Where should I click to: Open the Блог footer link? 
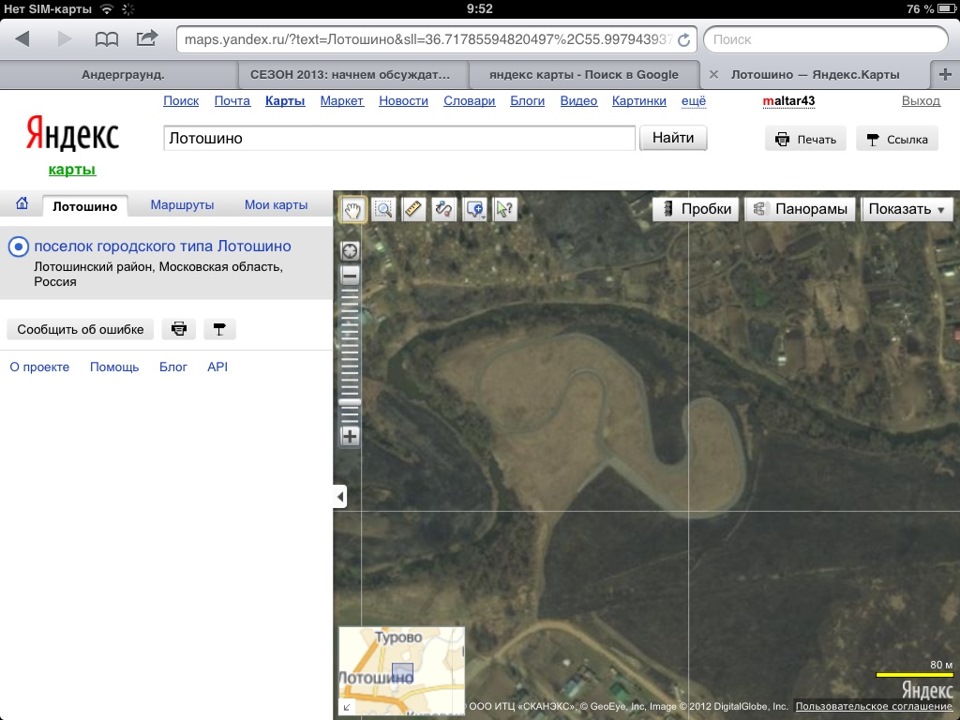(x=173, y=367)
